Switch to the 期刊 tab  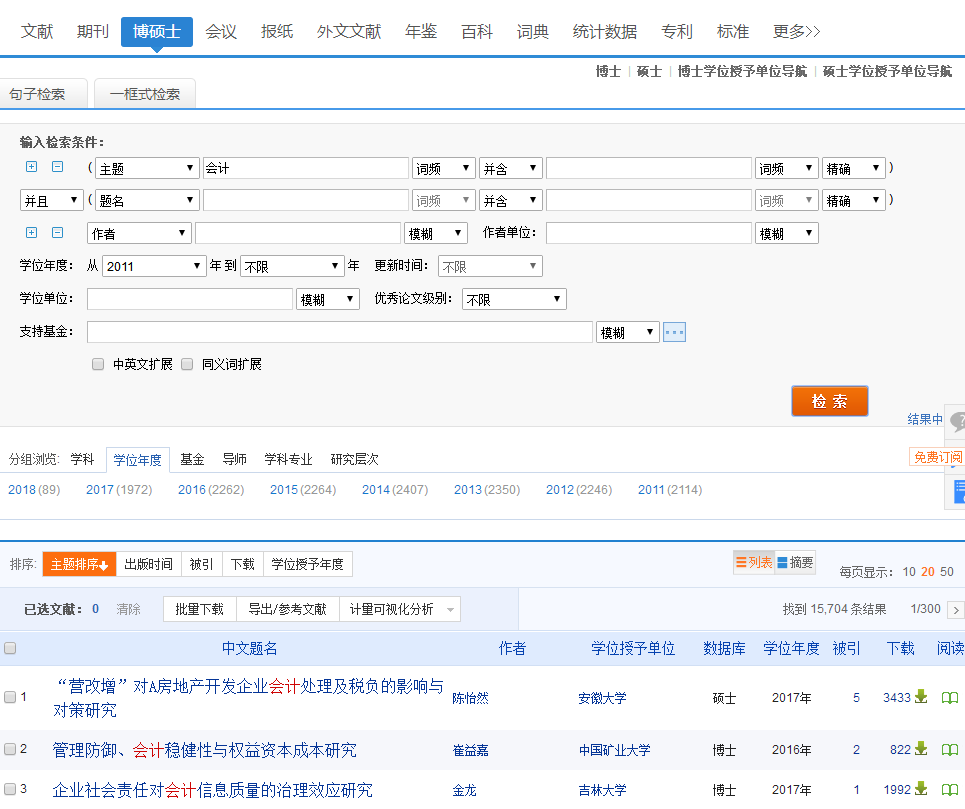pos(92,31)
